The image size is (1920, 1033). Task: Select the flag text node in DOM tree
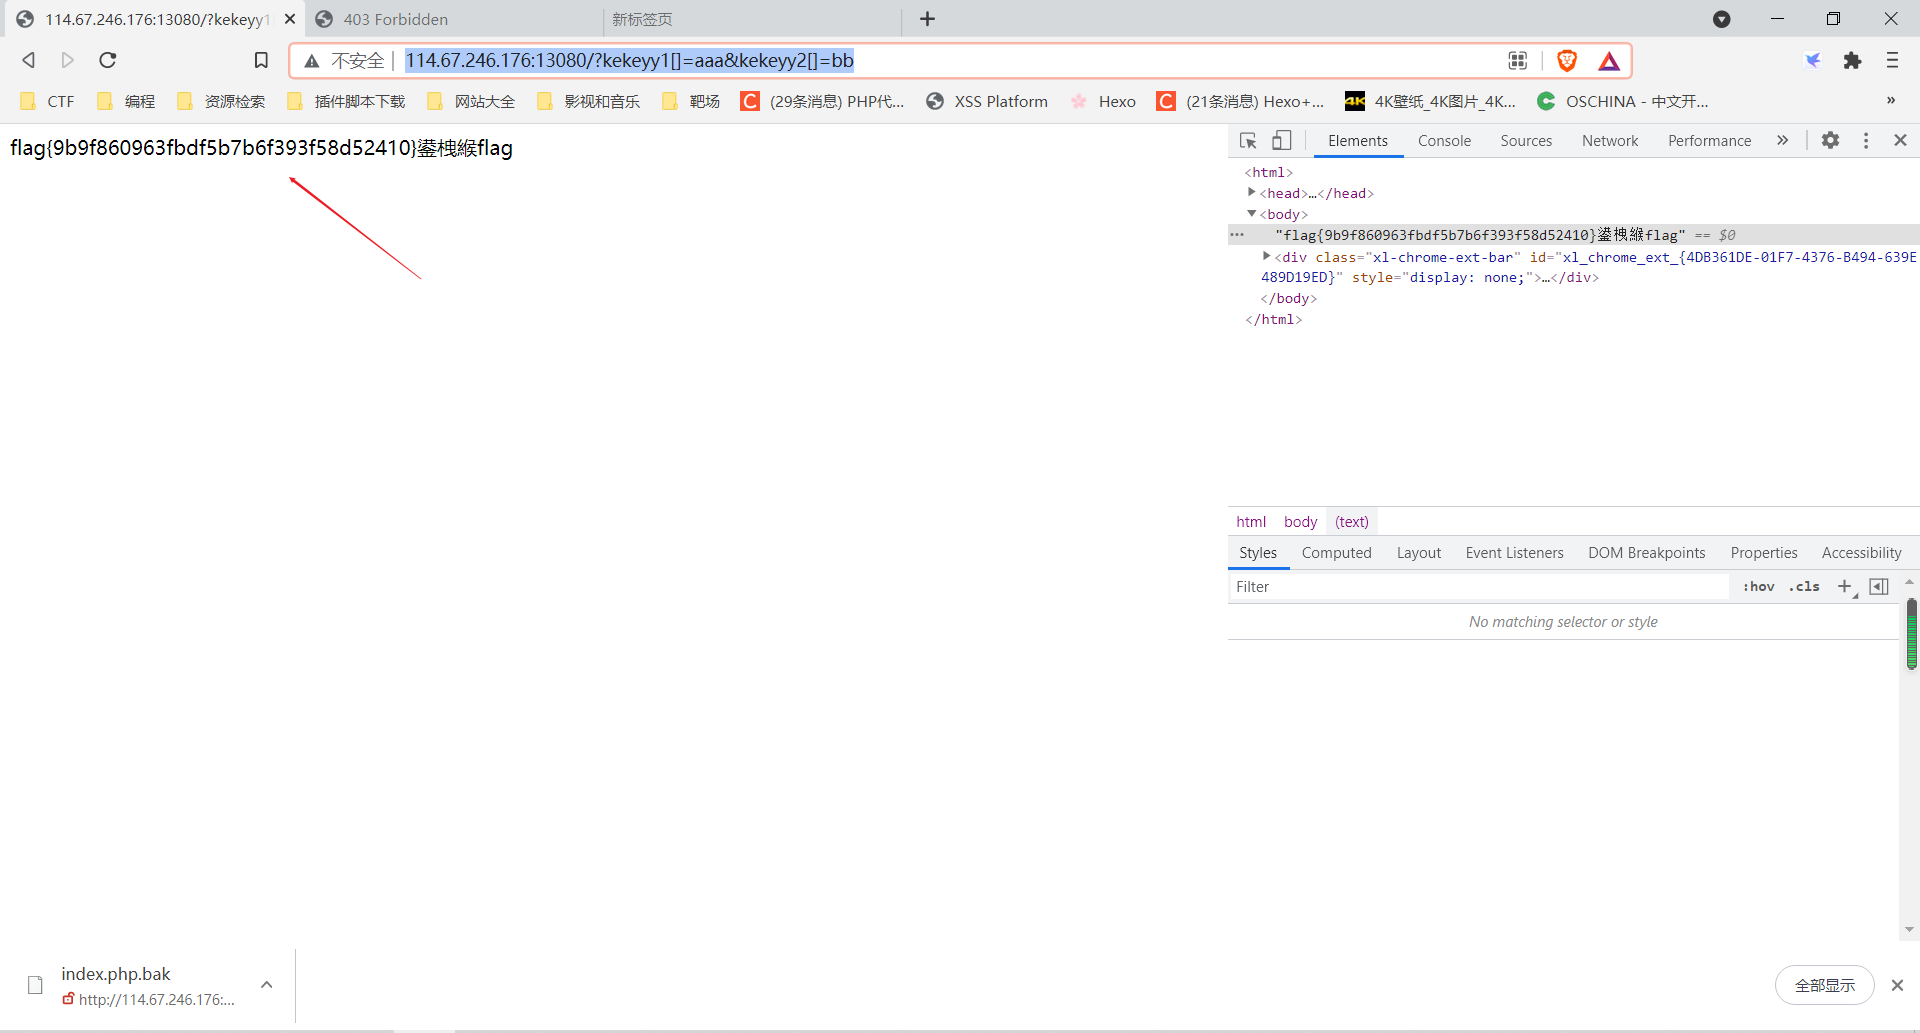1480,235
